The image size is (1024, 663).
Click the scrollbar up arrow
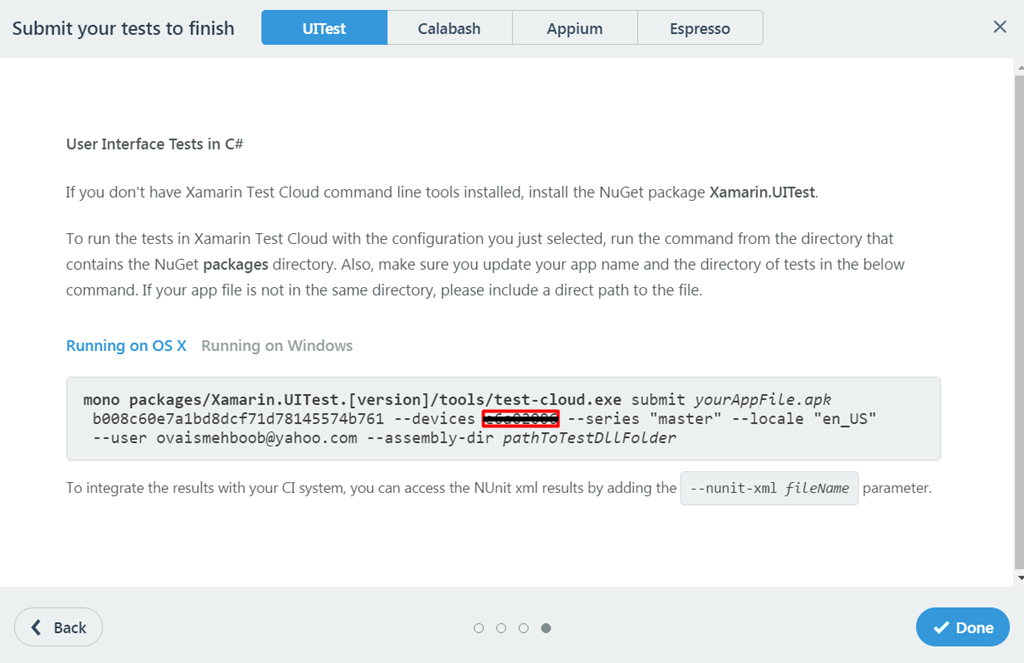pyautogui.click(x=1018, y=66)
